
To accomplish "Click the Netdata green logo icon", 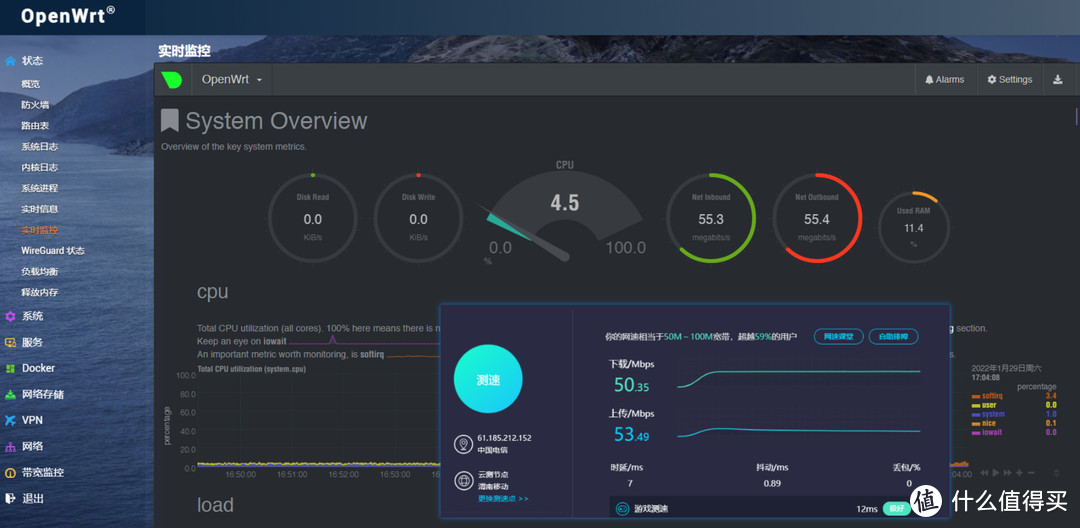I will (x=172, y=80).
